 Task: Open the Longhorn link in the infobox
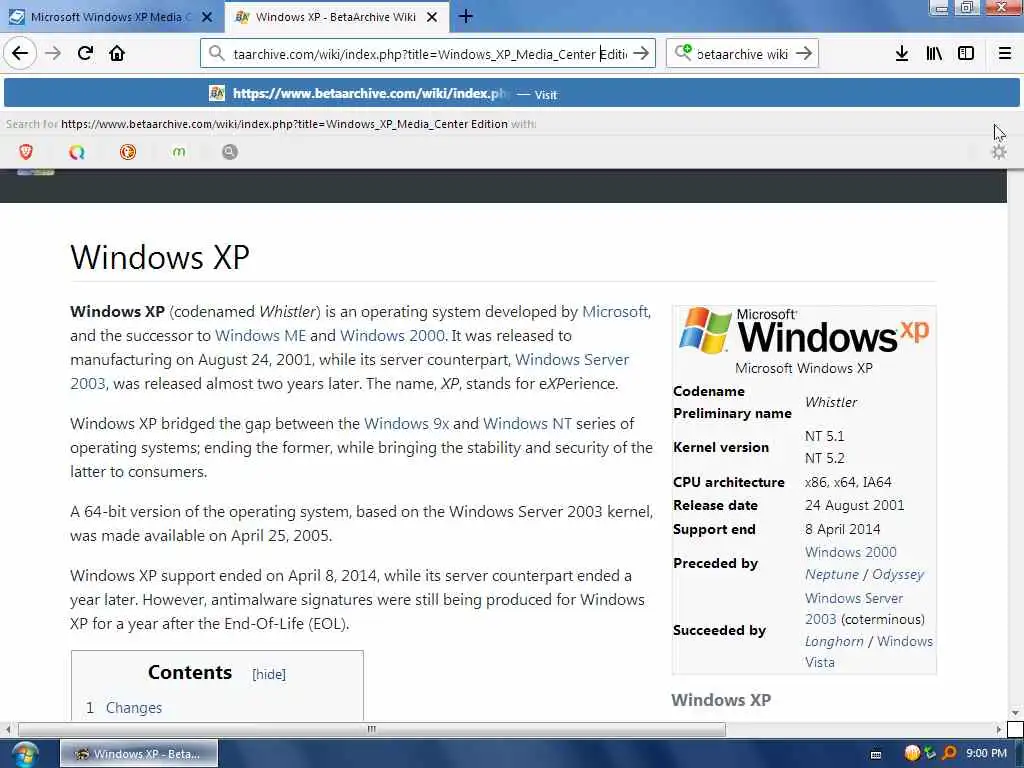(x=834, y=641)
